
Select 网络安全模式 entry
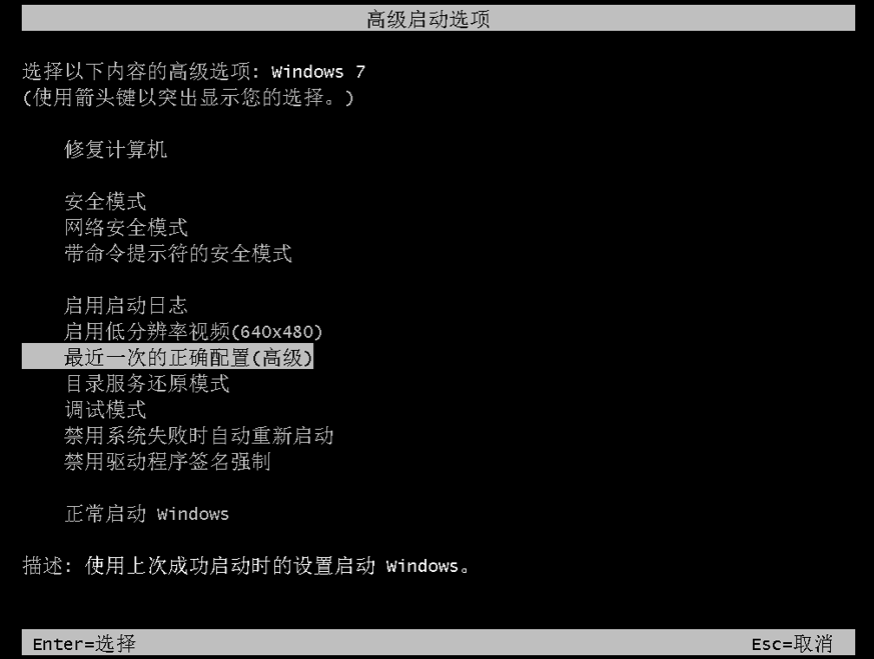(x=126, y=227)
